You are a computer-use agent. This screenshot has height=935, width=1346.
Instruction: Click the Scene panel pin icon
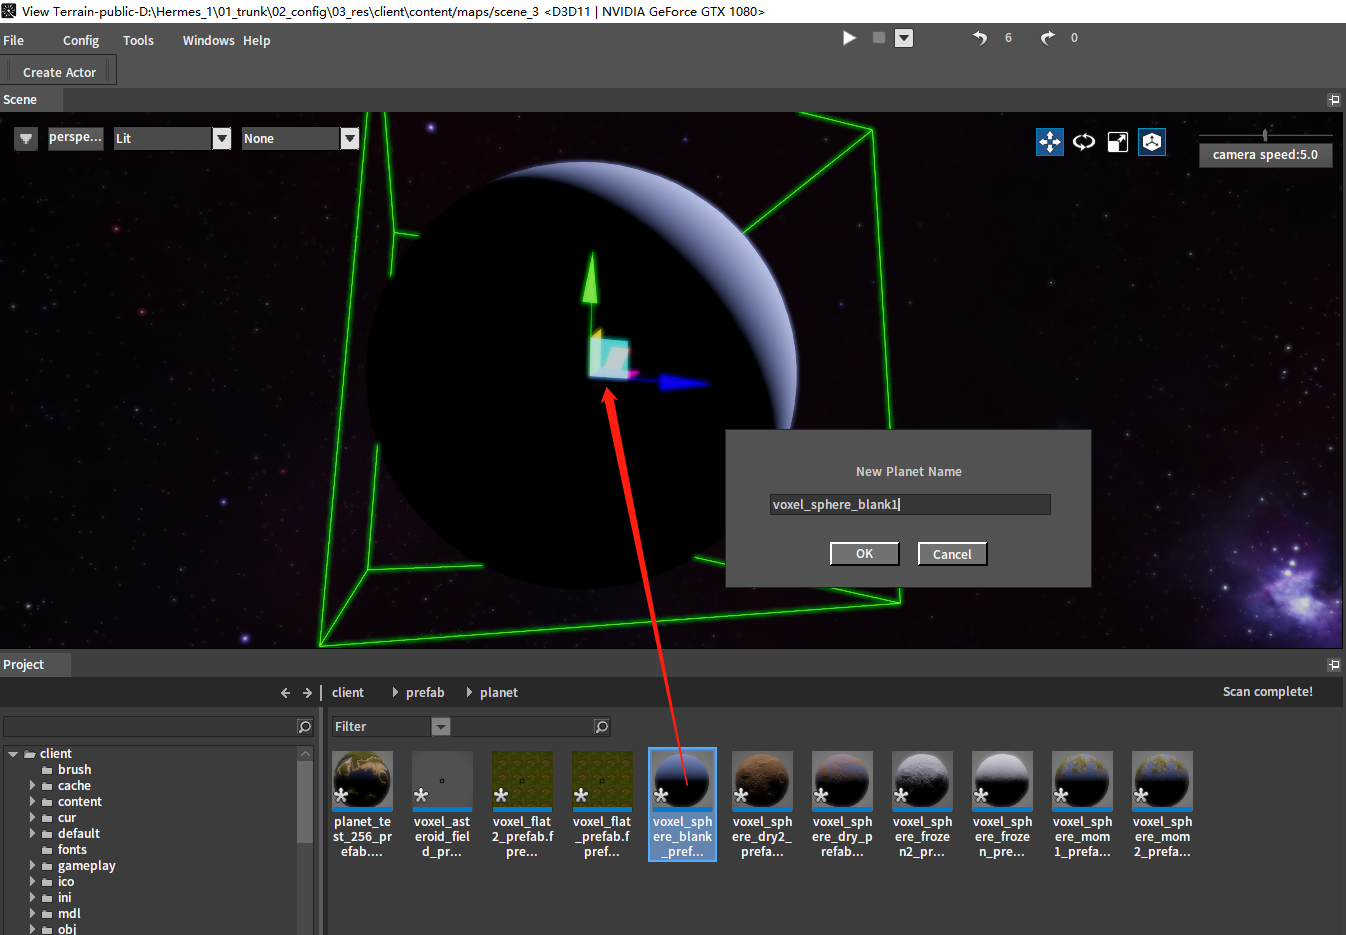[1333, 100]
